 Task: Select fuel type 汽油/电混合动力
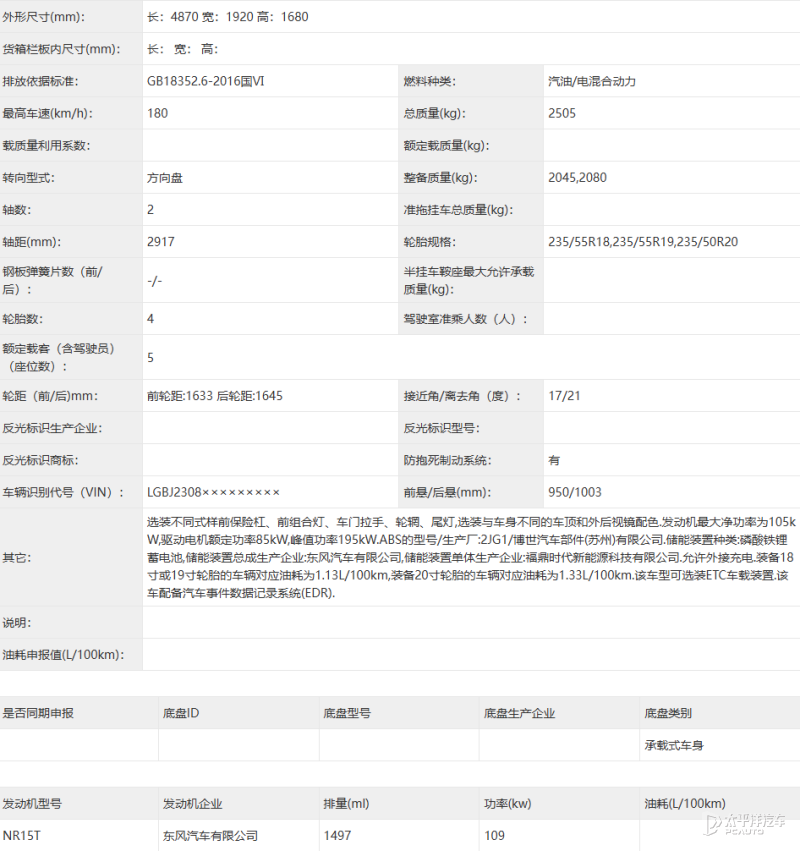tap(592, 81)
